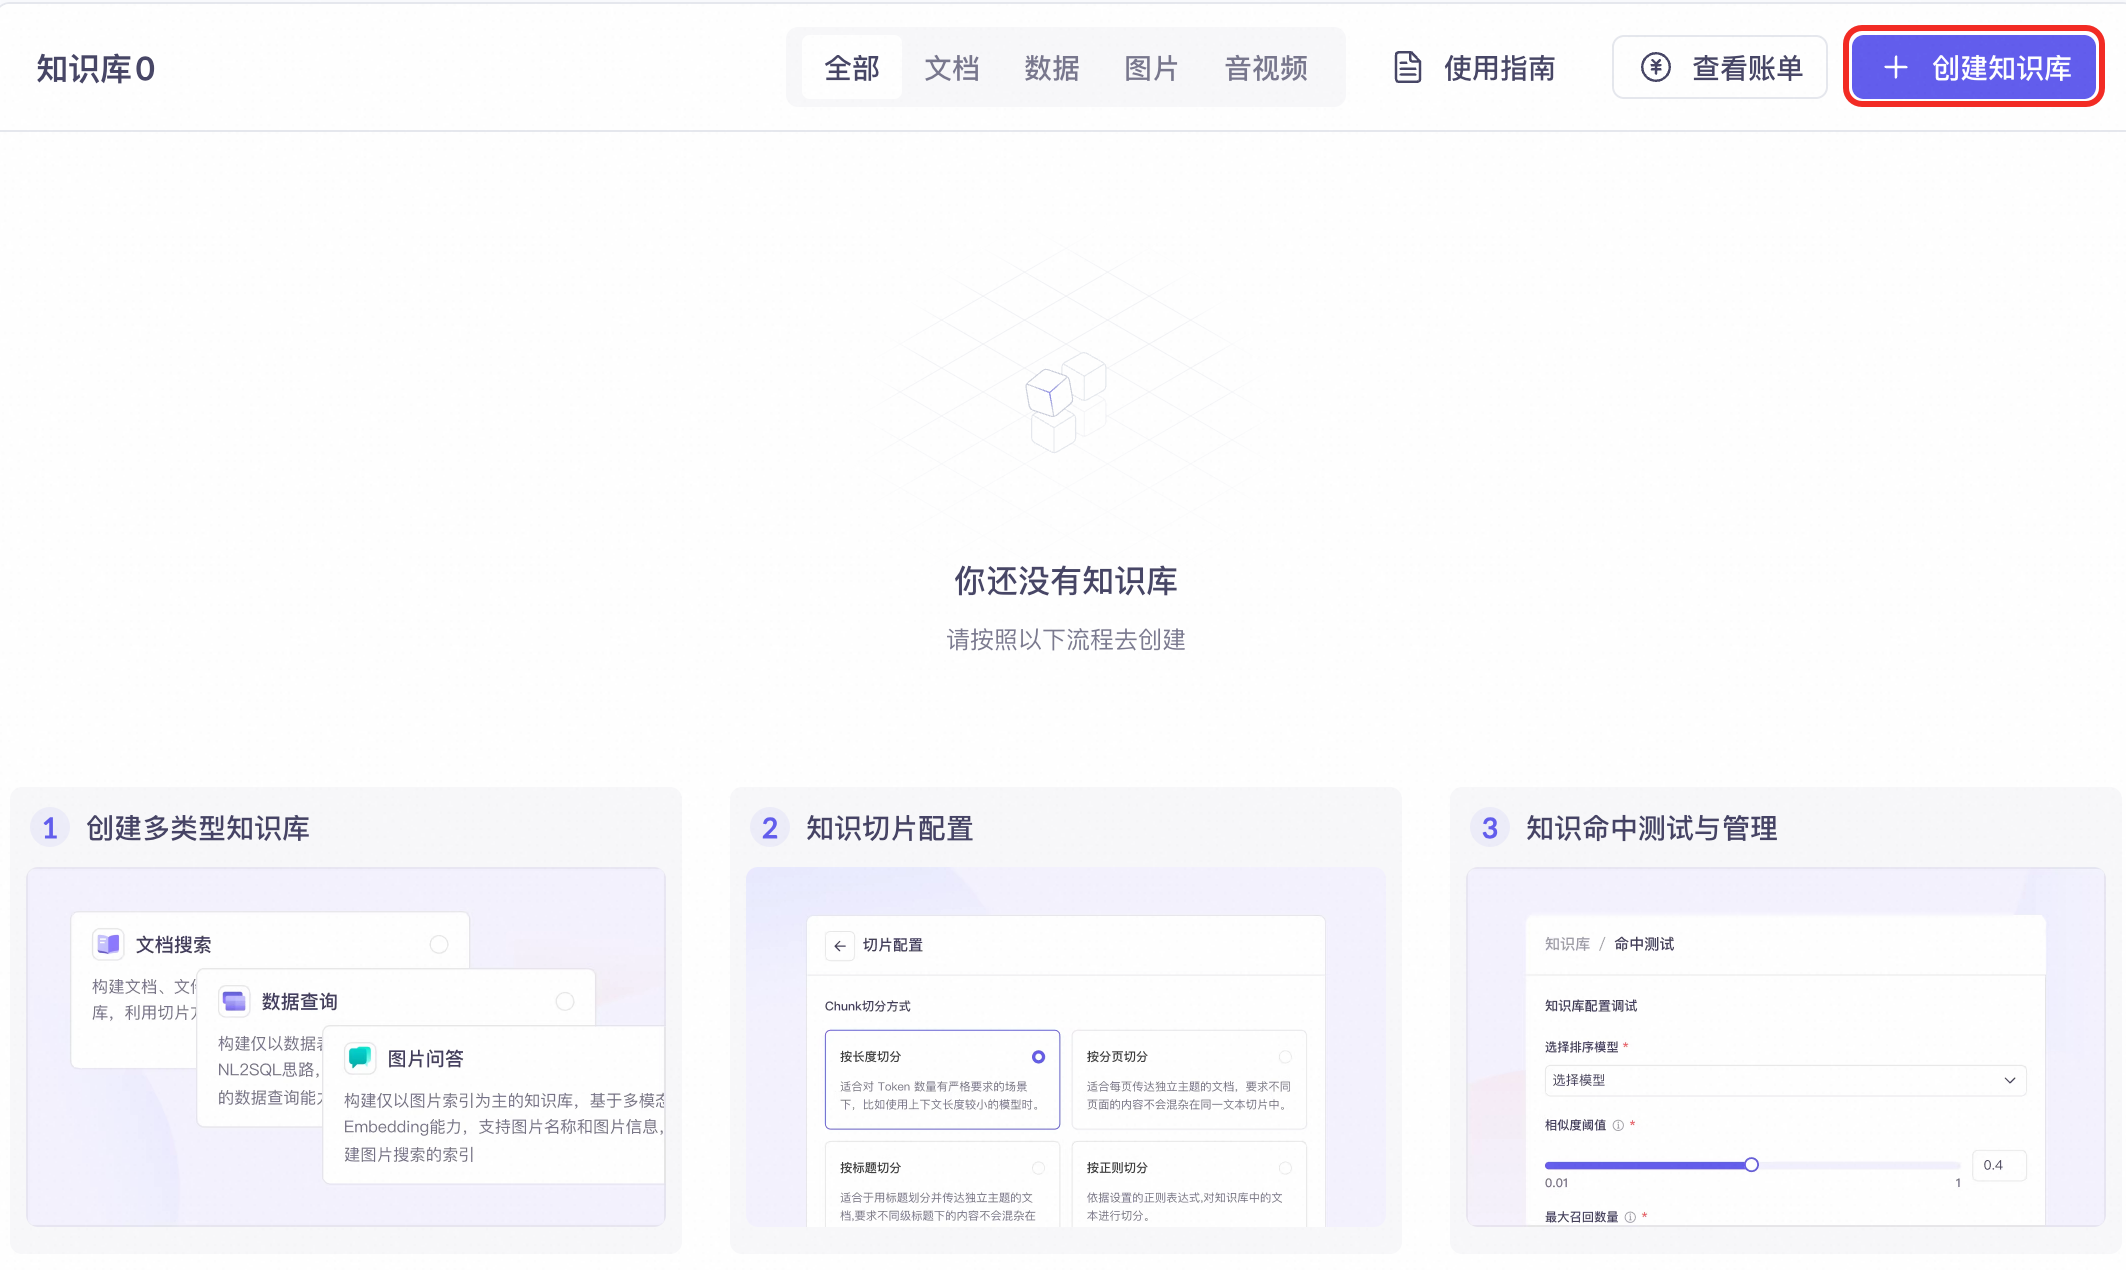Image resolution: width=2126 pixels, height=1270 pixels.
Task: Open the 使用指南 link
Action: (x=1498, y=68)
